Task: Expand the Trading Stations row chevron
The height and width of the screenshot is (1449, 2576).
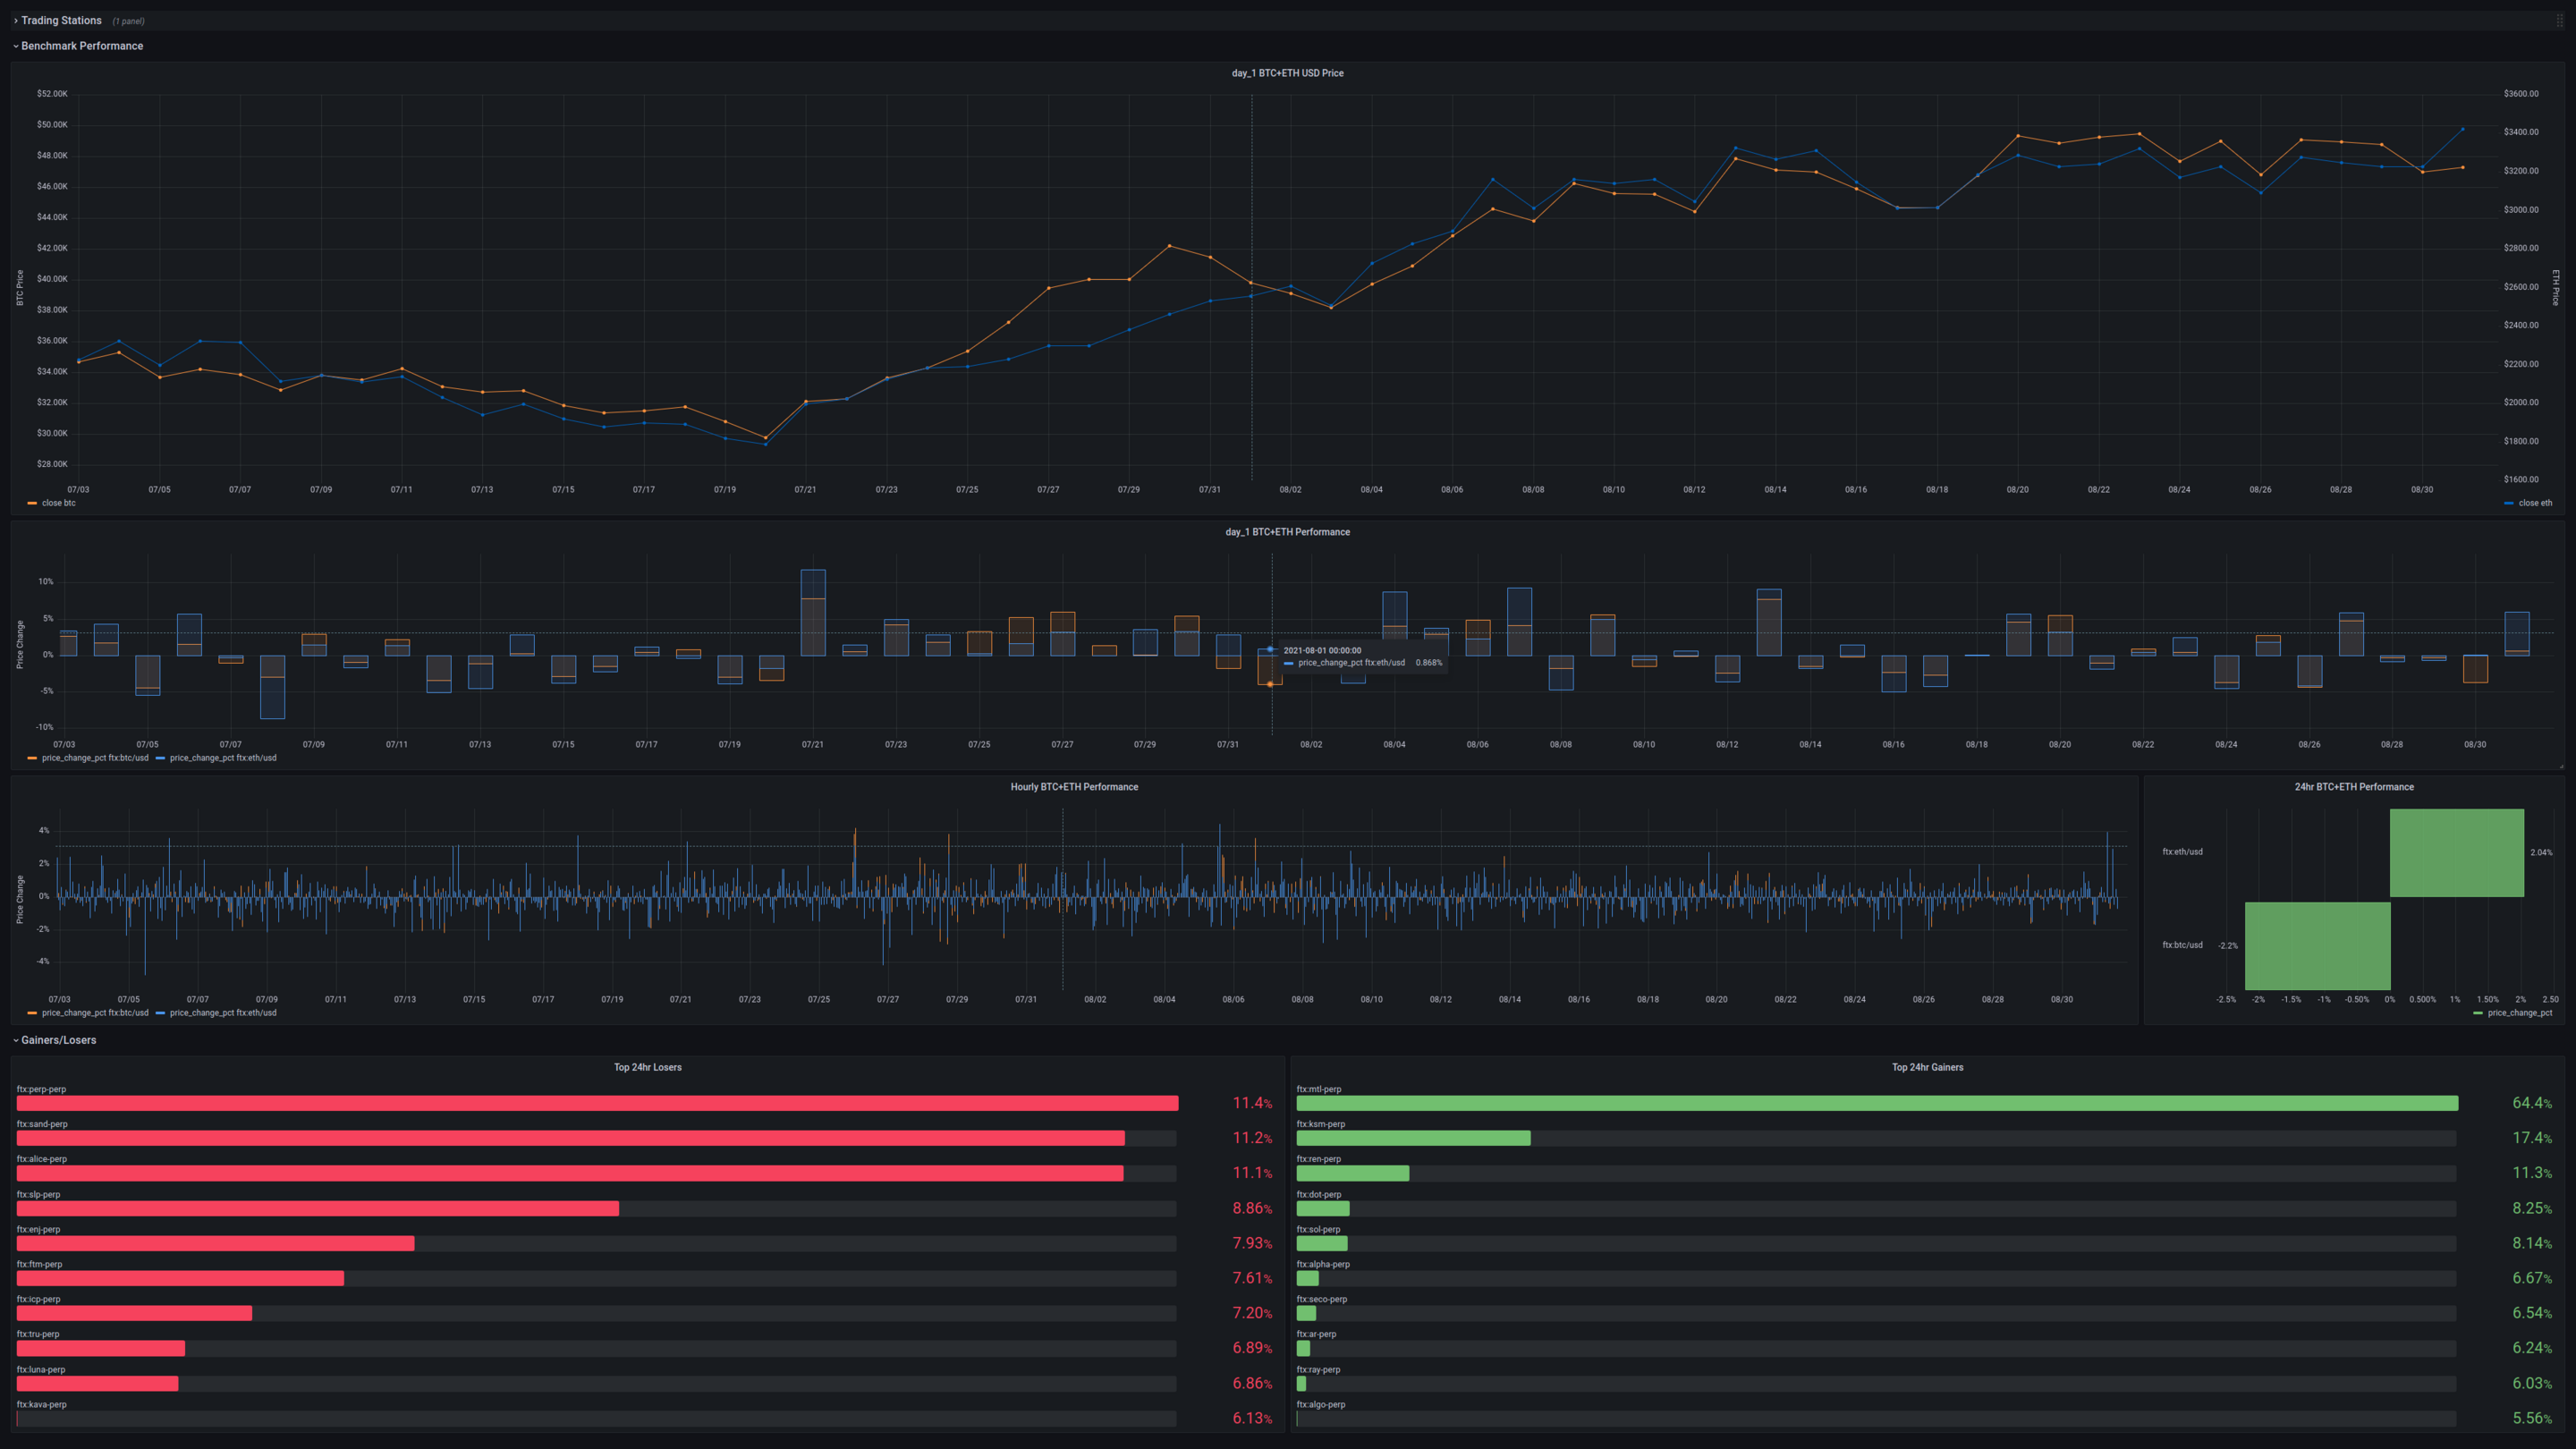Action: [16, 21]
